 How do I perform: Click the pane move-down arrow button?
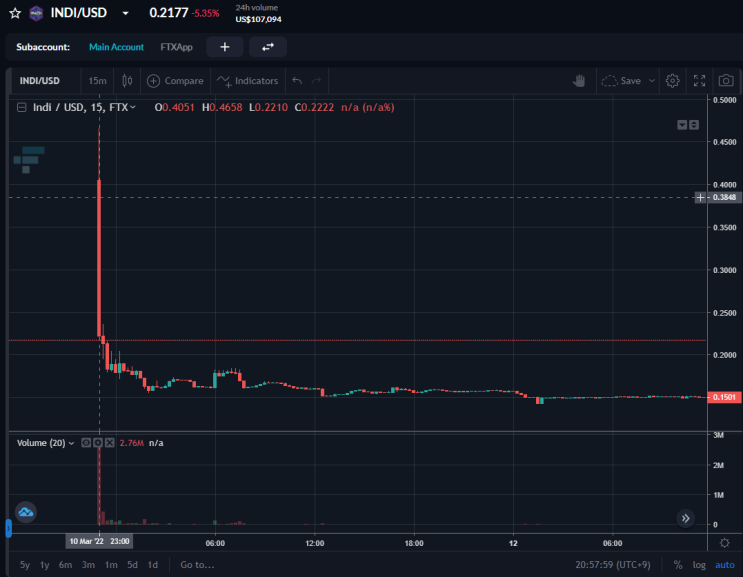682,125
